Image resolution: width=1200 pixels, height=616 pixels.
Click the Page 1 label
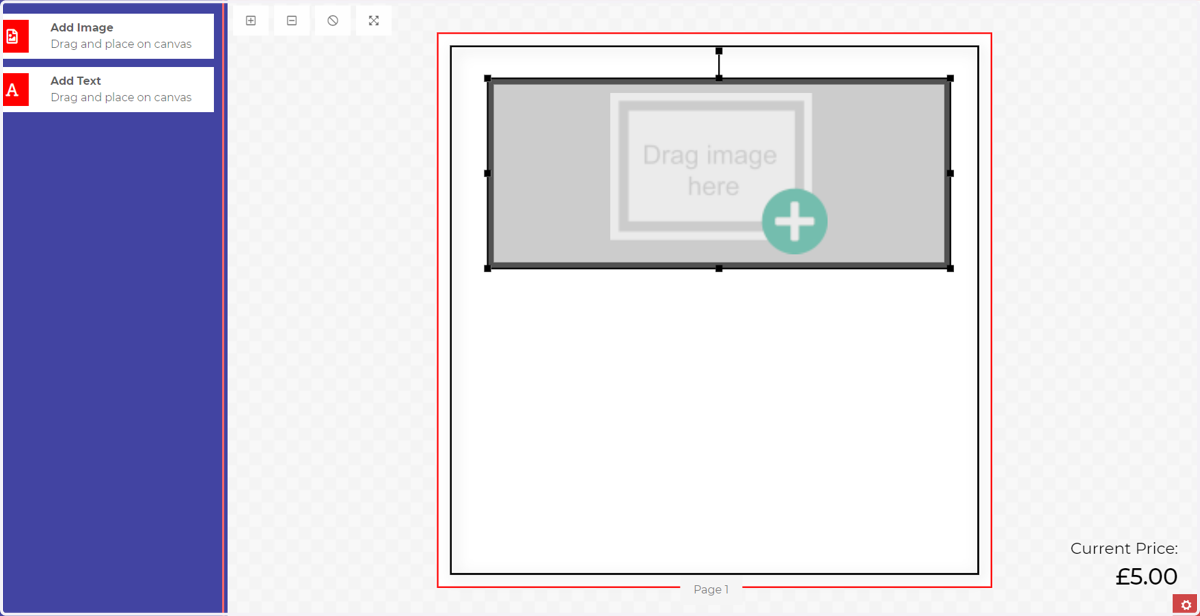[711, 590]
